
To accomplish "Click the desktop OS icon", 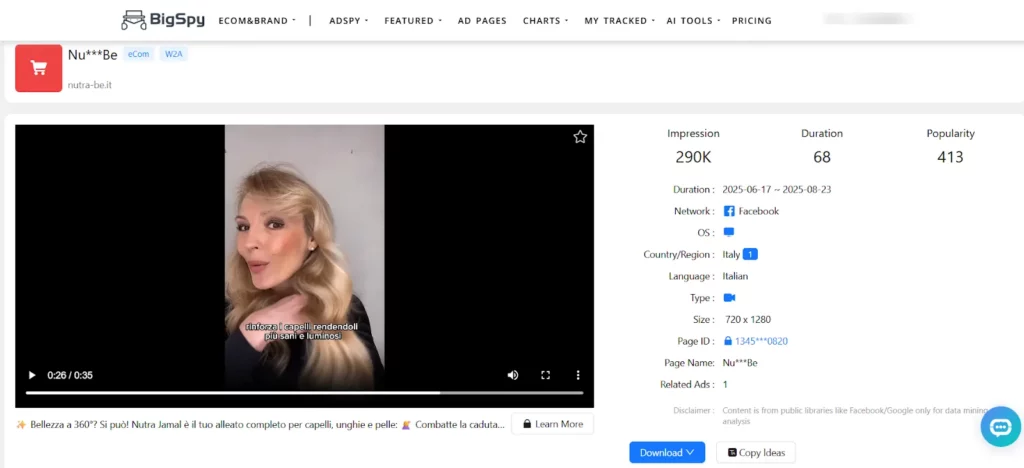I will pos(729,232).
